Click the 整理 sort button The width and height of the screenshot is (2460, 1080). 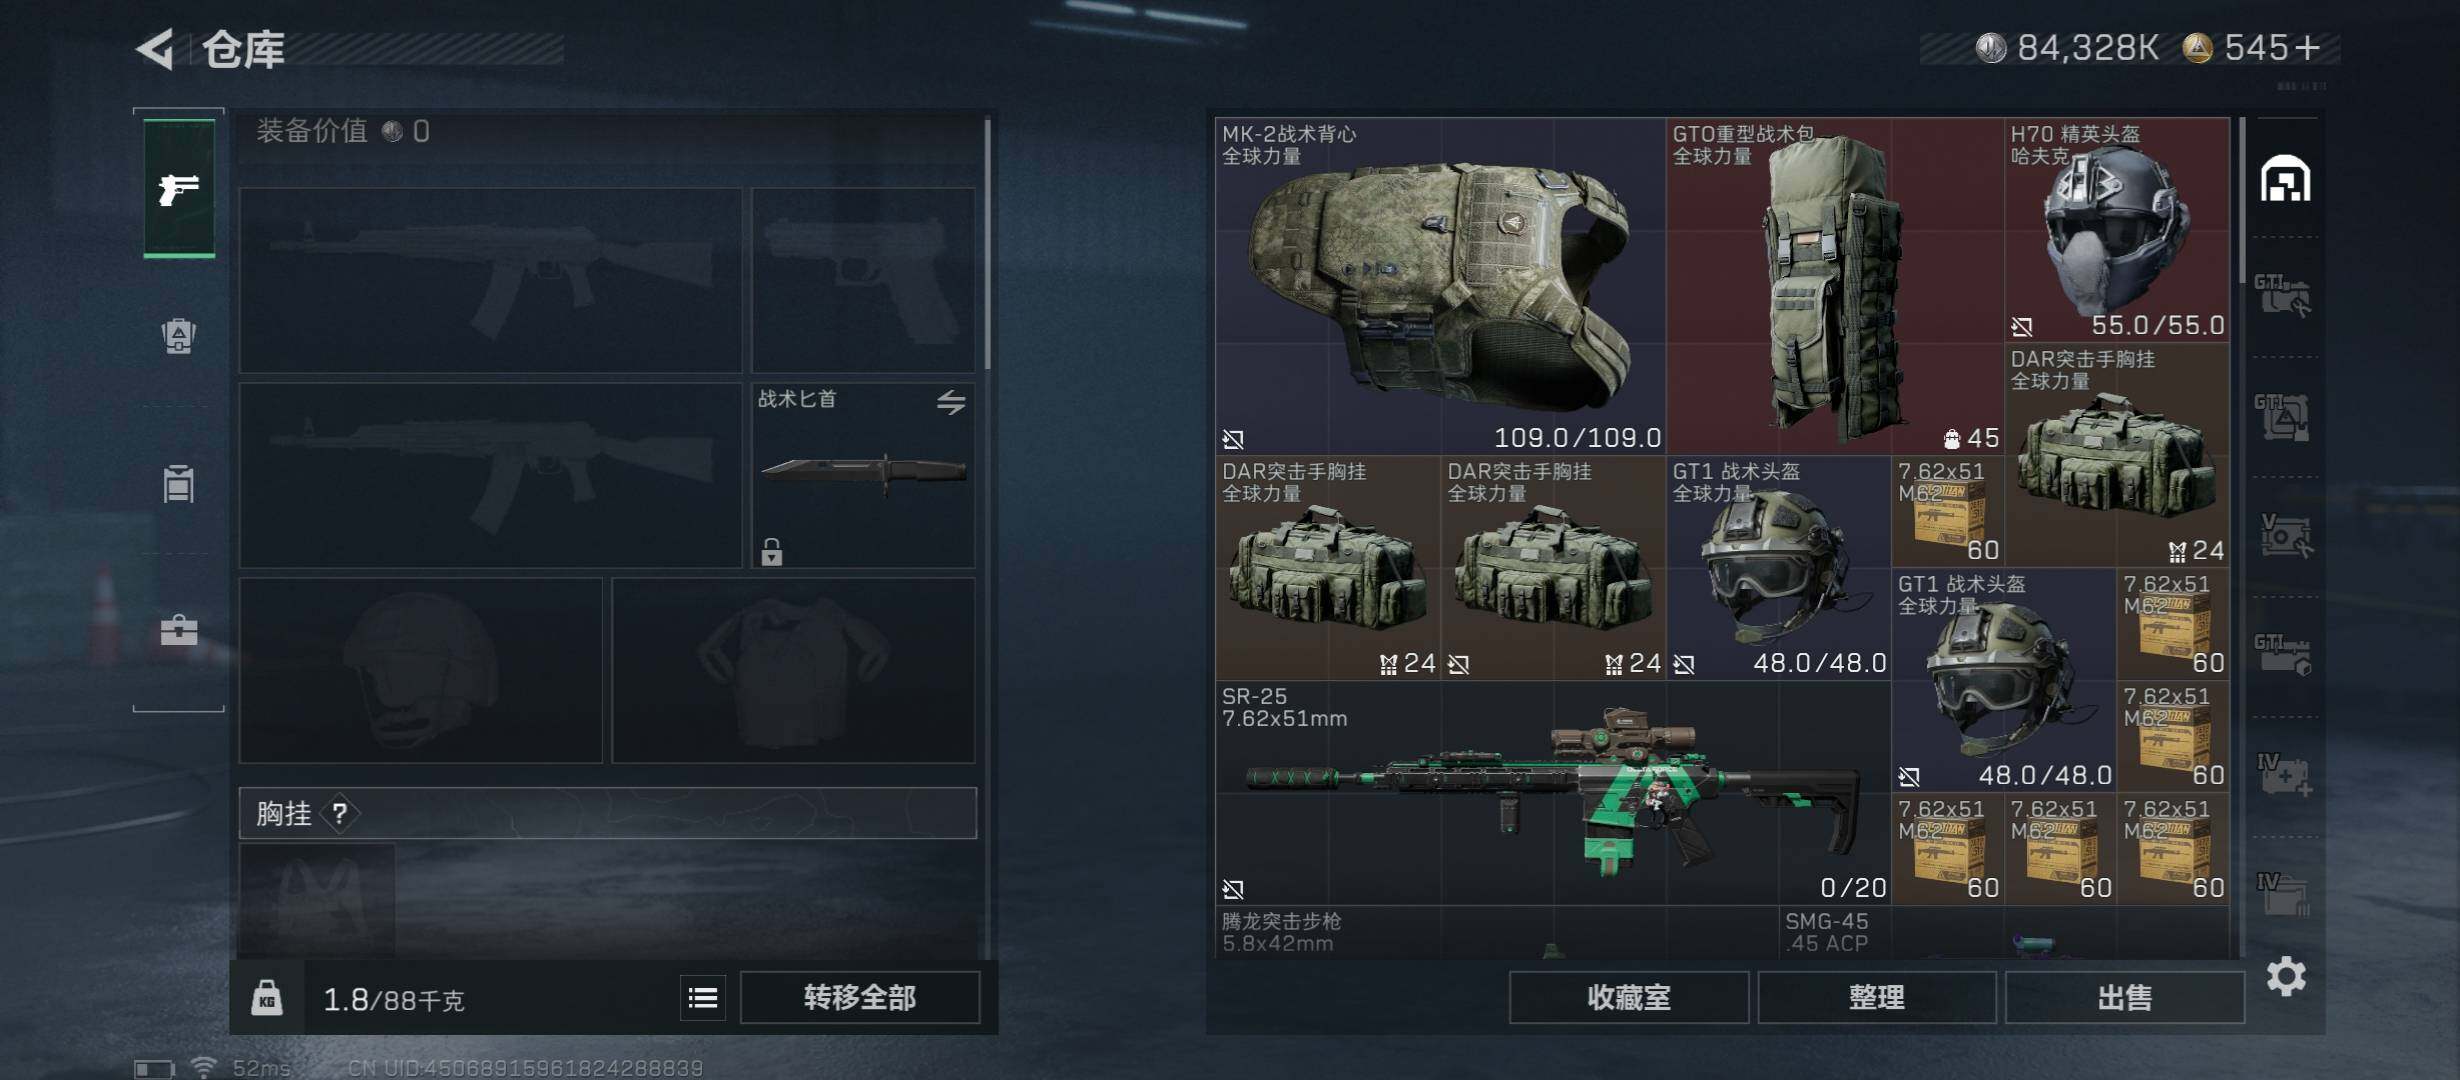(1877, 997)
